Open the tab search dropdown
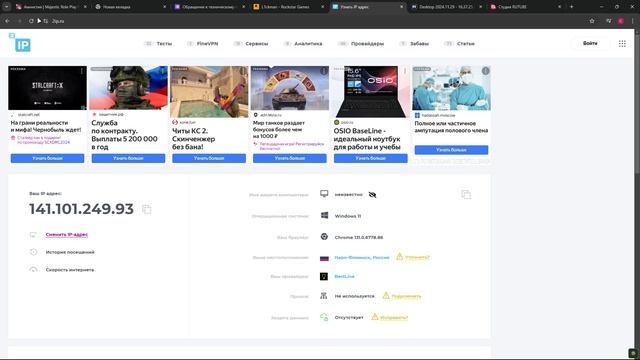The height and width of the screenshot is (360, 640). [7, 7]
